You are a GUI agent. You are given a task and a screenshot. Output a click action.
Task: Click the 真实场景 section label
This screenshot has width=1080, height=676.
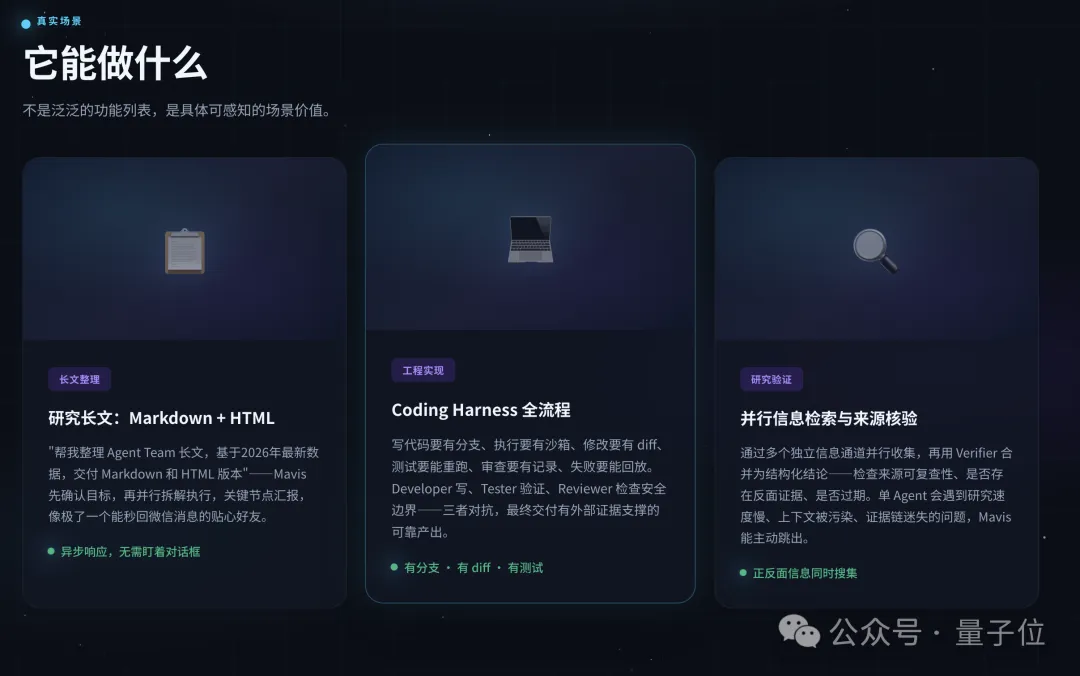click(59, 21)
